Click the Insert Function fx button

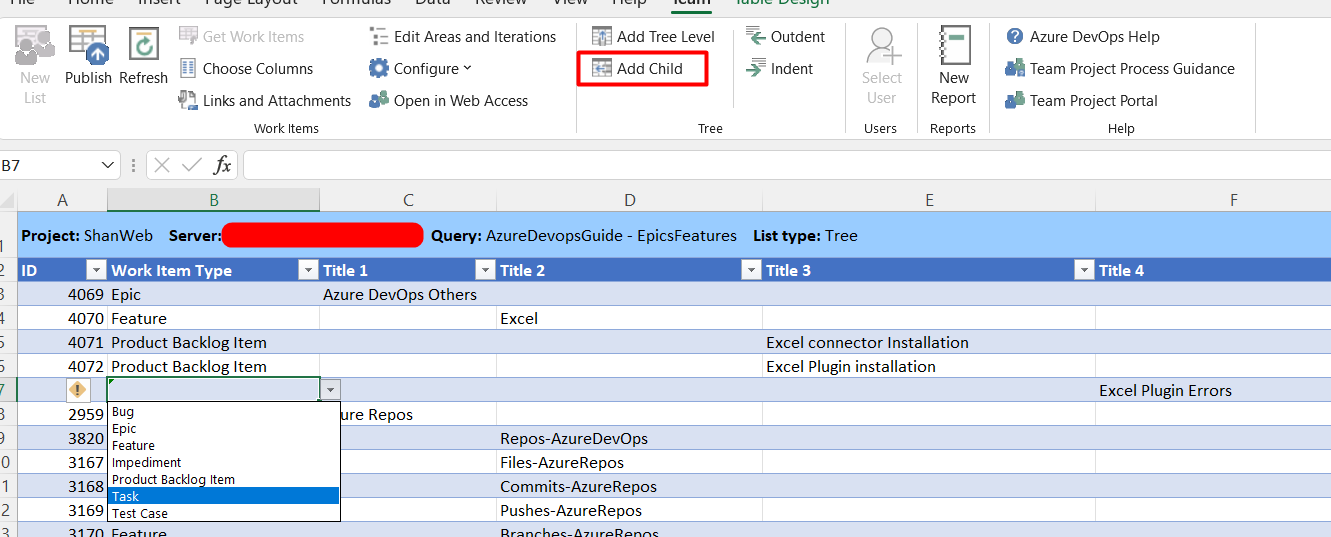(x=223, y=165)
